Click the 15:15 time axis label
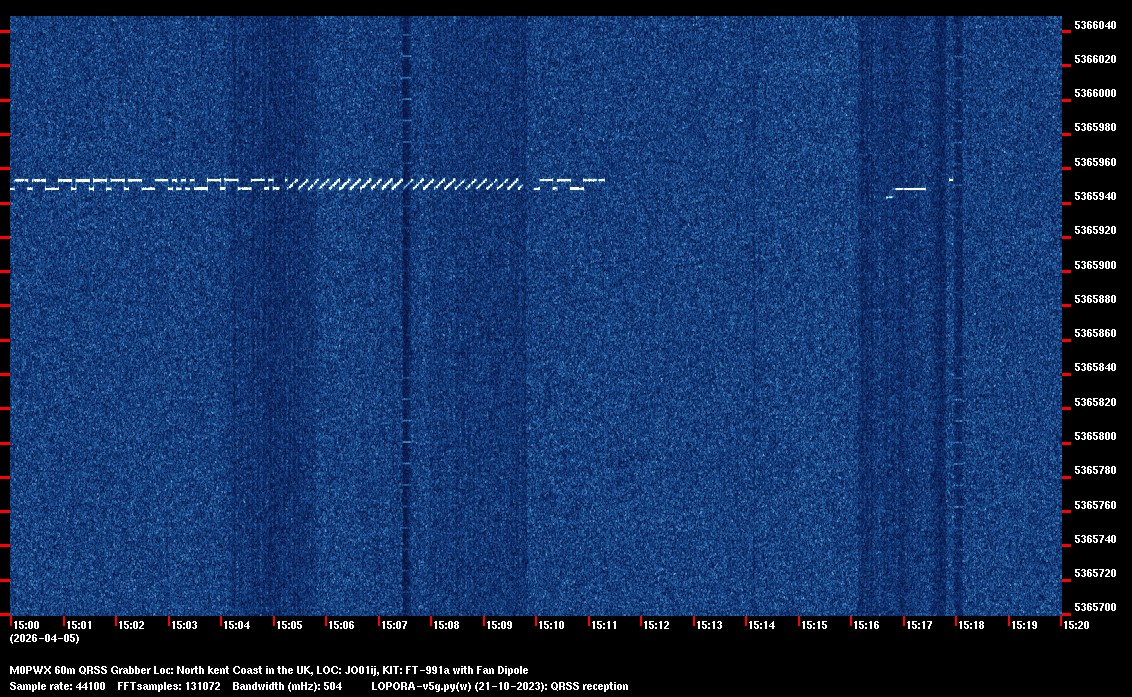Image resolution: width=1132 pixels, height=697 pixels. click(x=814, y=625)
